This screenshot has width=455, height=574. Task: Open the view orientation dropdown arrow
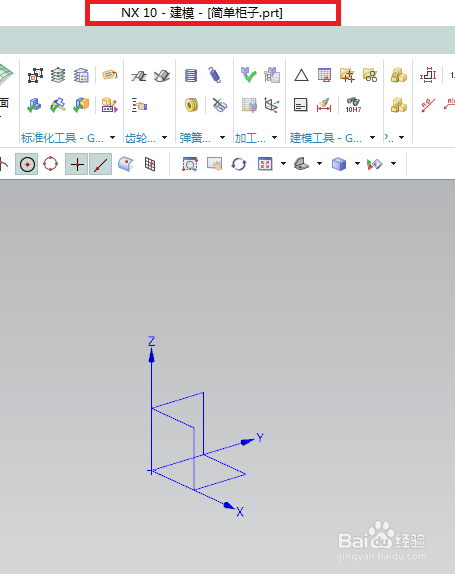(x=319, y=164)
